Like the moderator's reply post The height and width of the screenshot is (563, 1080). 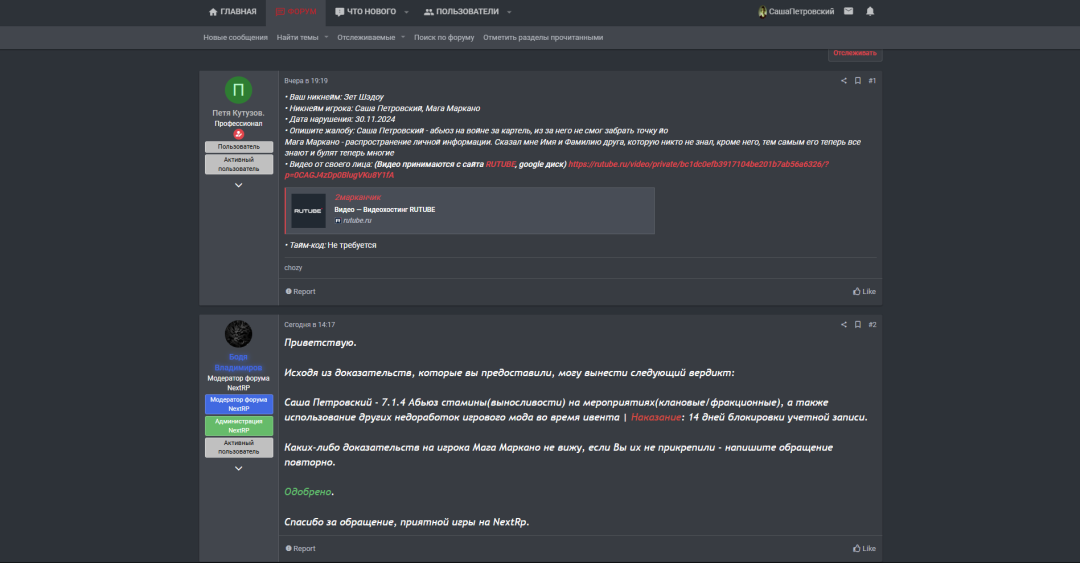coord(864,548)
